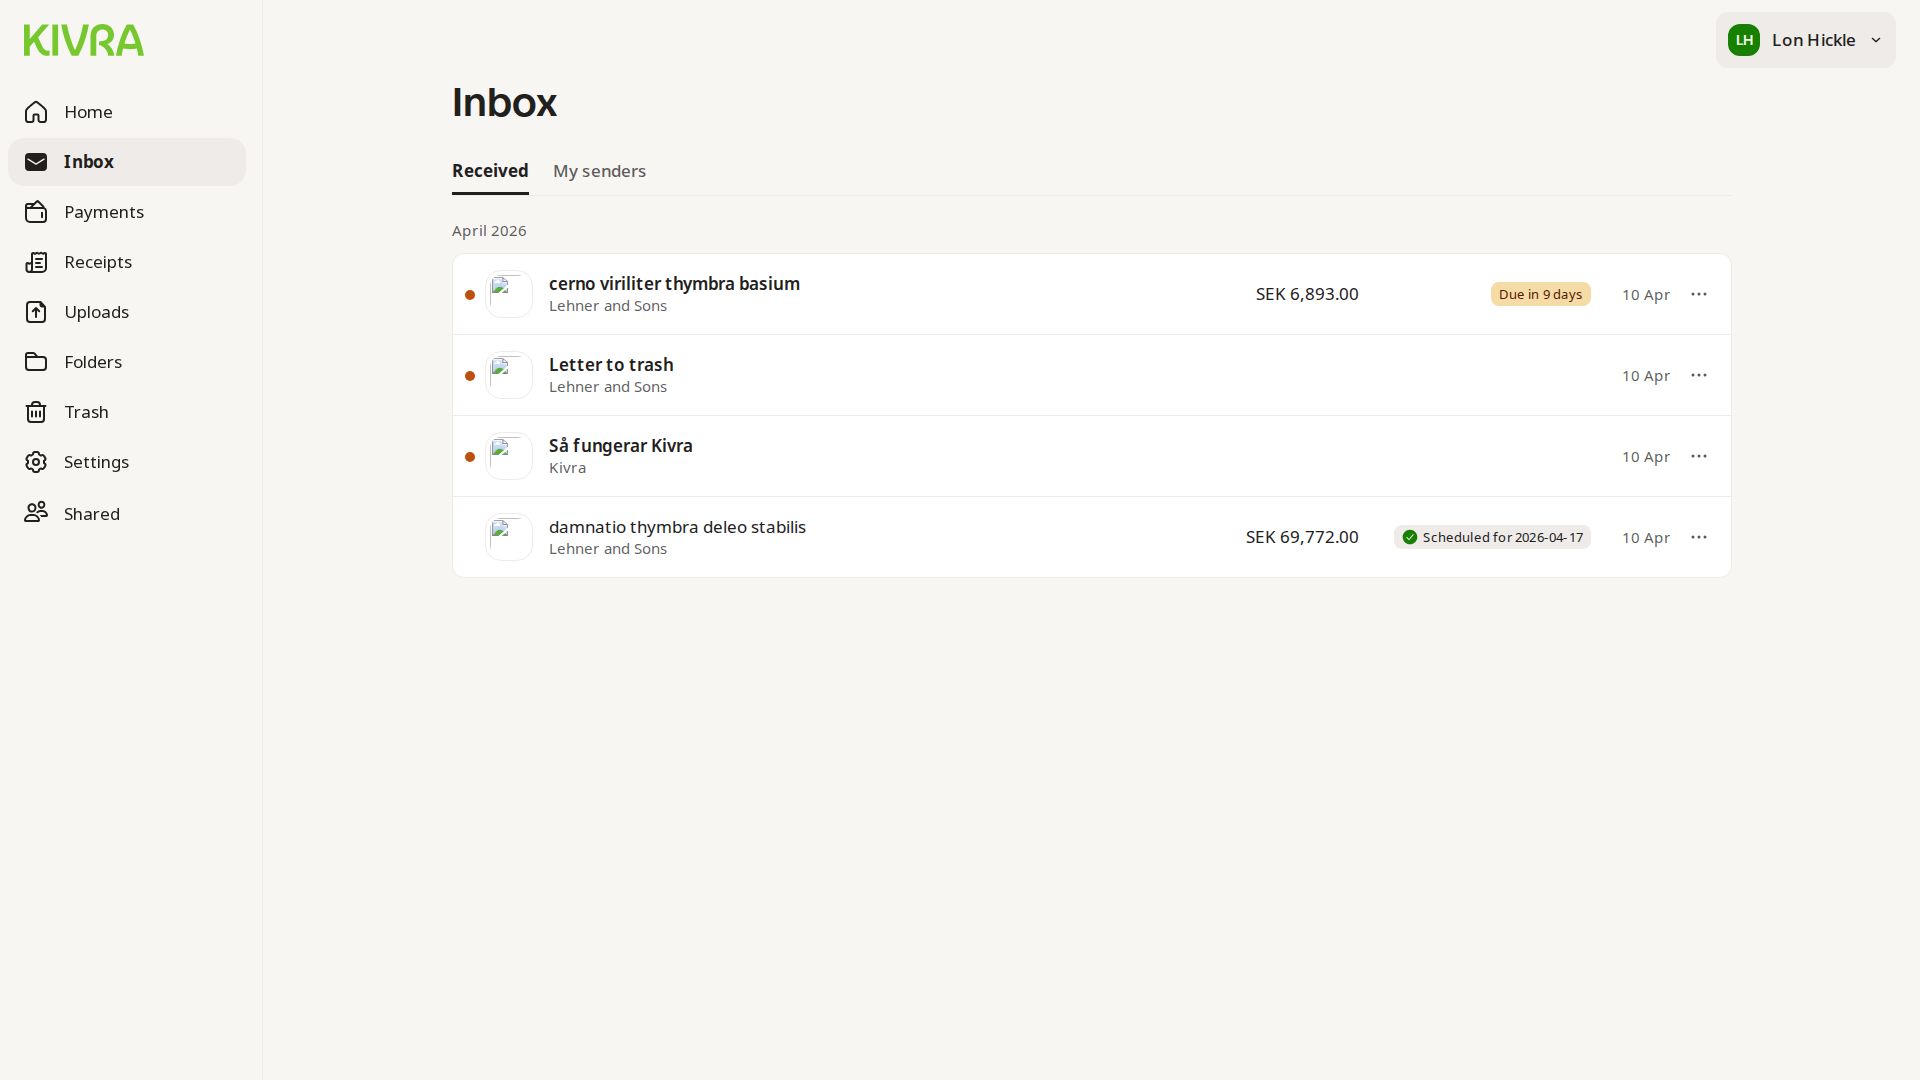Click Scheduled for 2026-04-17 status badge
Image resolution: width=1920 pixels, height=1080 pixels.
point(1492,537)
